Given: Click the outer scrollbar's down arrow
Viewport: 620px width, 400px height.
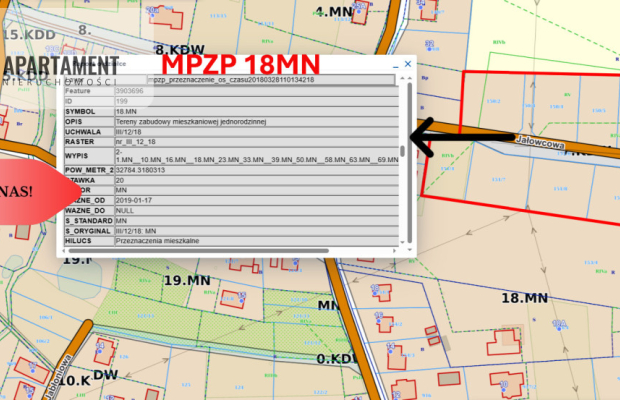Looking at the screenshot, I should (410, 249).
